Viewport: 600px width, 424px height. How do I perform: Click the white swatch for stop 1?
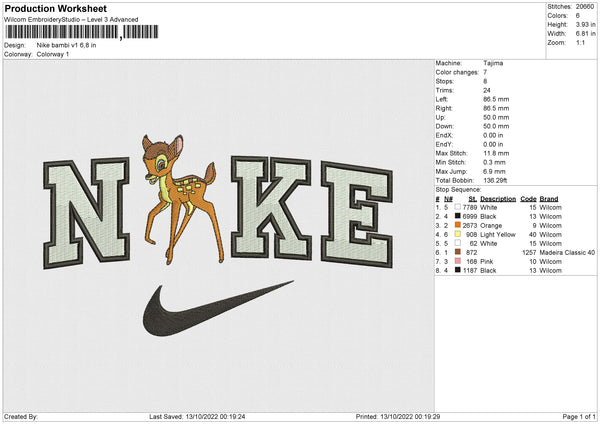coord(457,207)
